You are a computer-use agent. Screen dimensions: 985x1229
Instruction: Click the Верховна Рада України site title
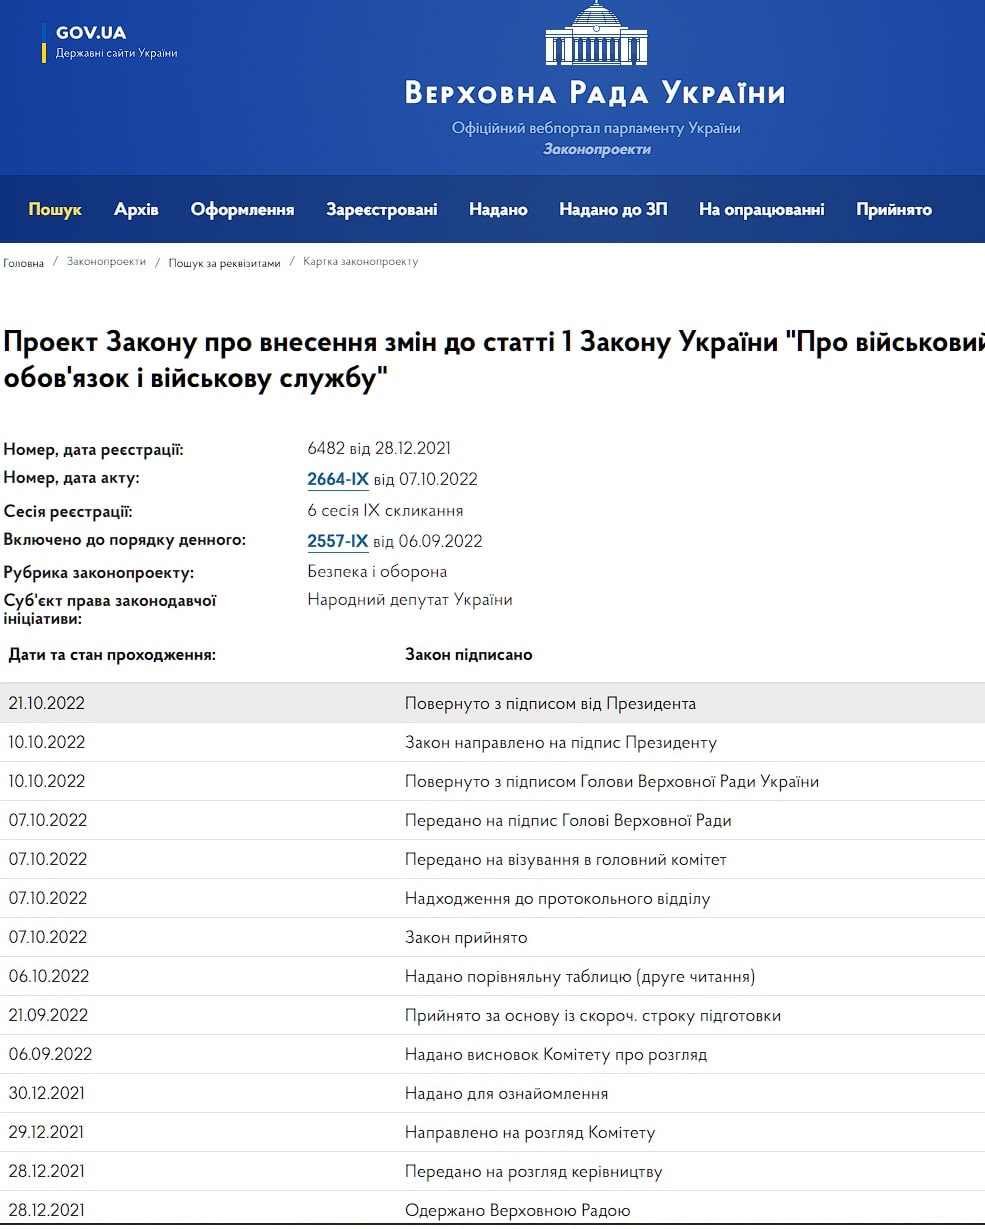pos(595,94)
